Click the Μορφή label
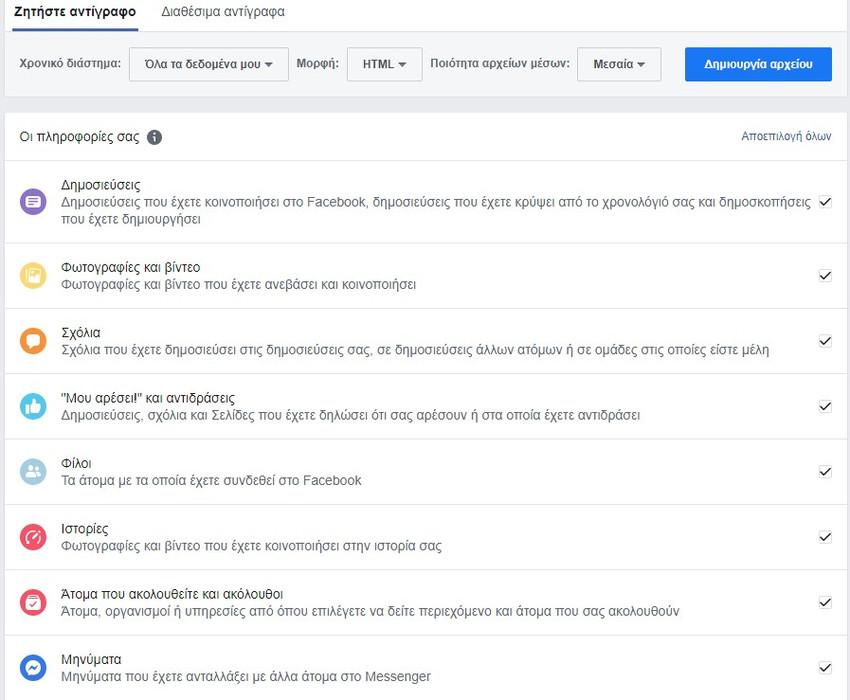The image size is (850, 700). click(x=318, y=63)
